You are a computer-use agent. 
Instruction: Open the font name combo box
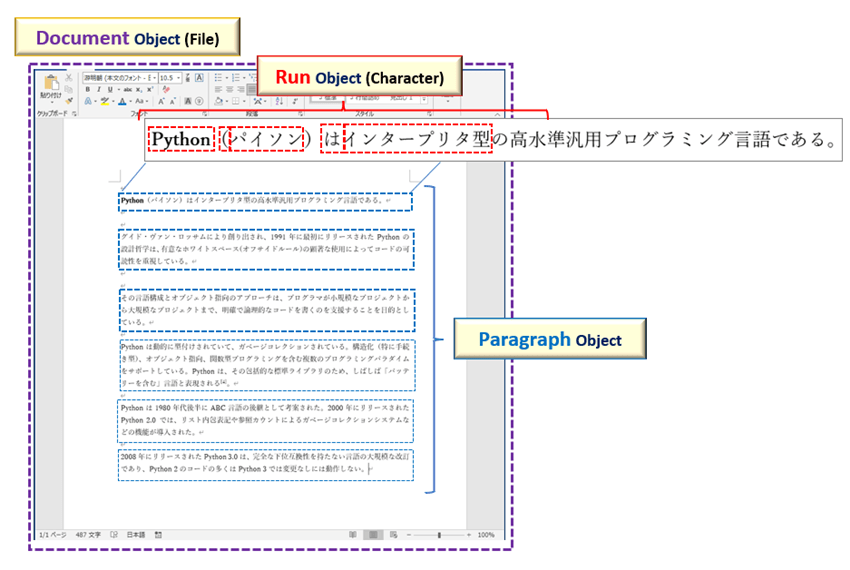120,78
